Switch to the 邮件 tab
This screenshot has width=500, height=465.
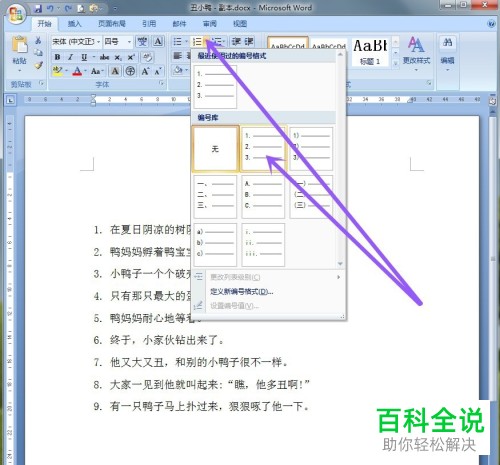tap(179, 24)
